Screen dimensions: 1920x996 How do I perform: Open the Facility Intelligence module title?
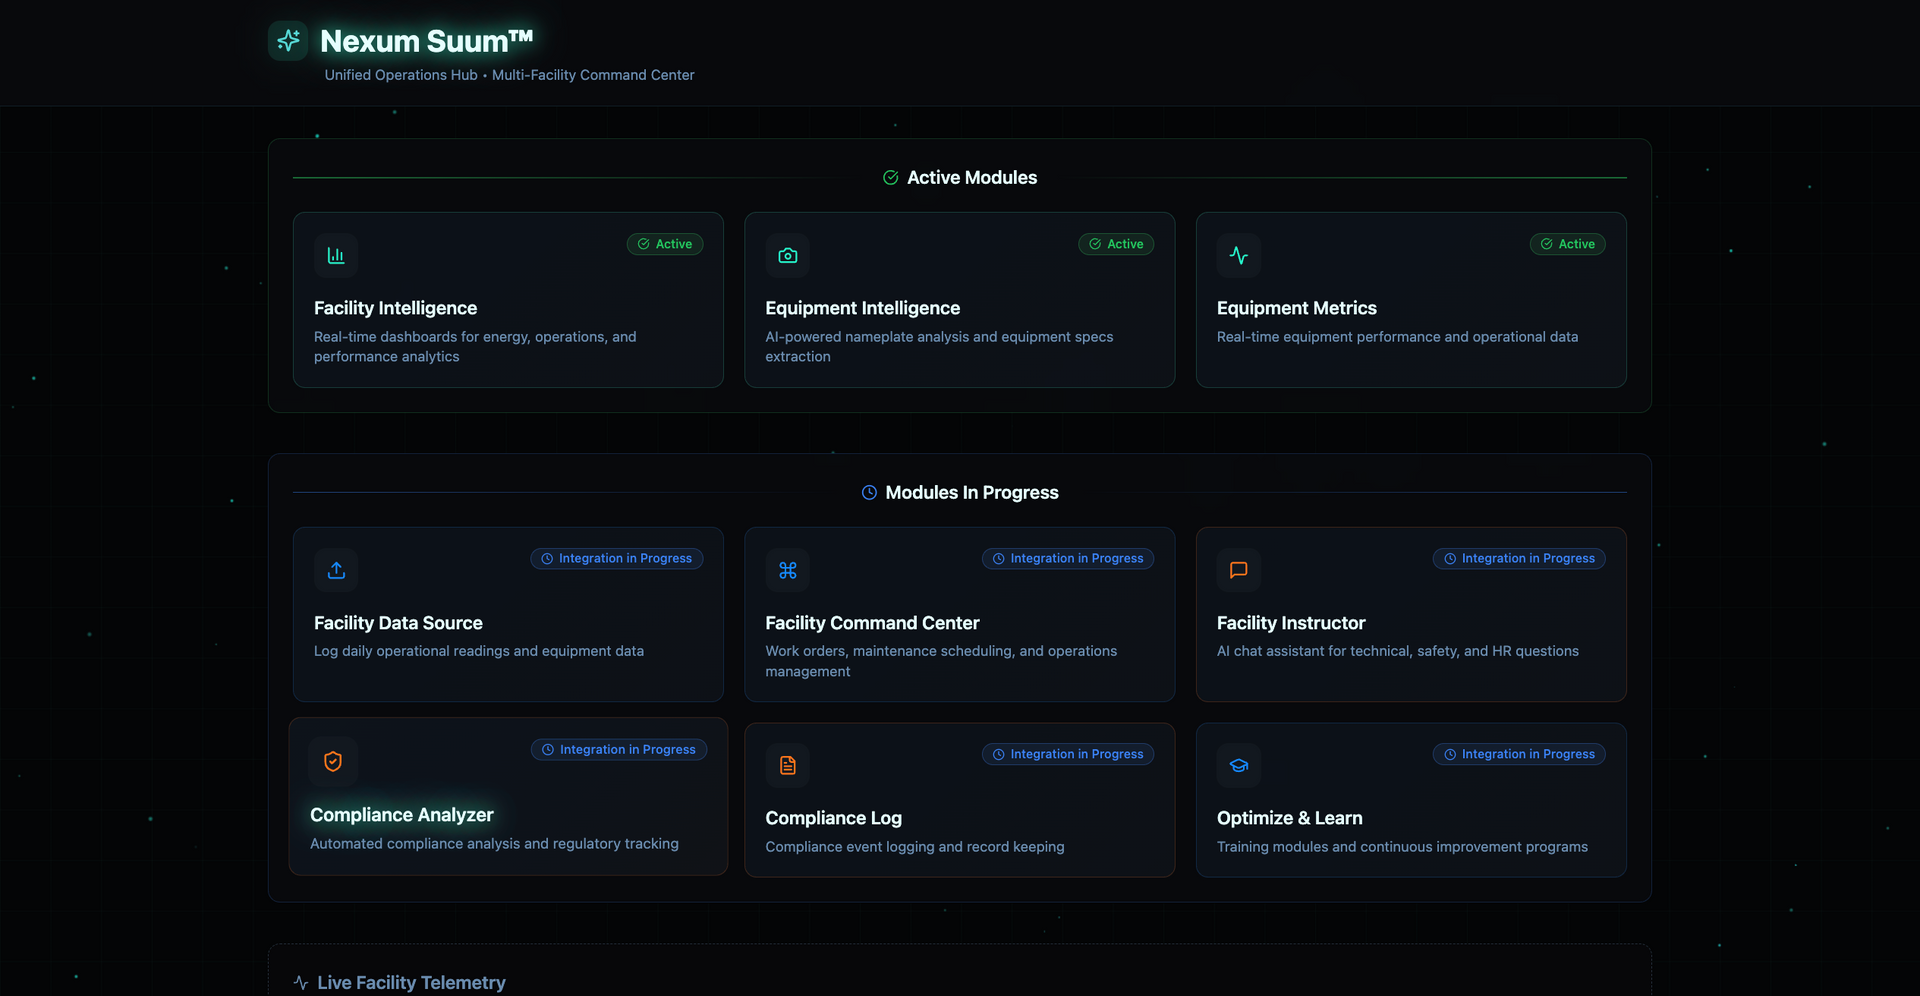395,308
